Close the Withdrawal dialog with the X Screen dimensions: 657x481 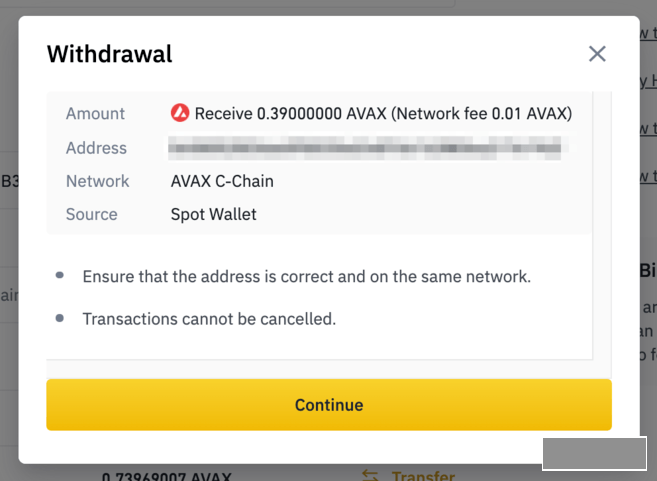[x=597, y=54]
